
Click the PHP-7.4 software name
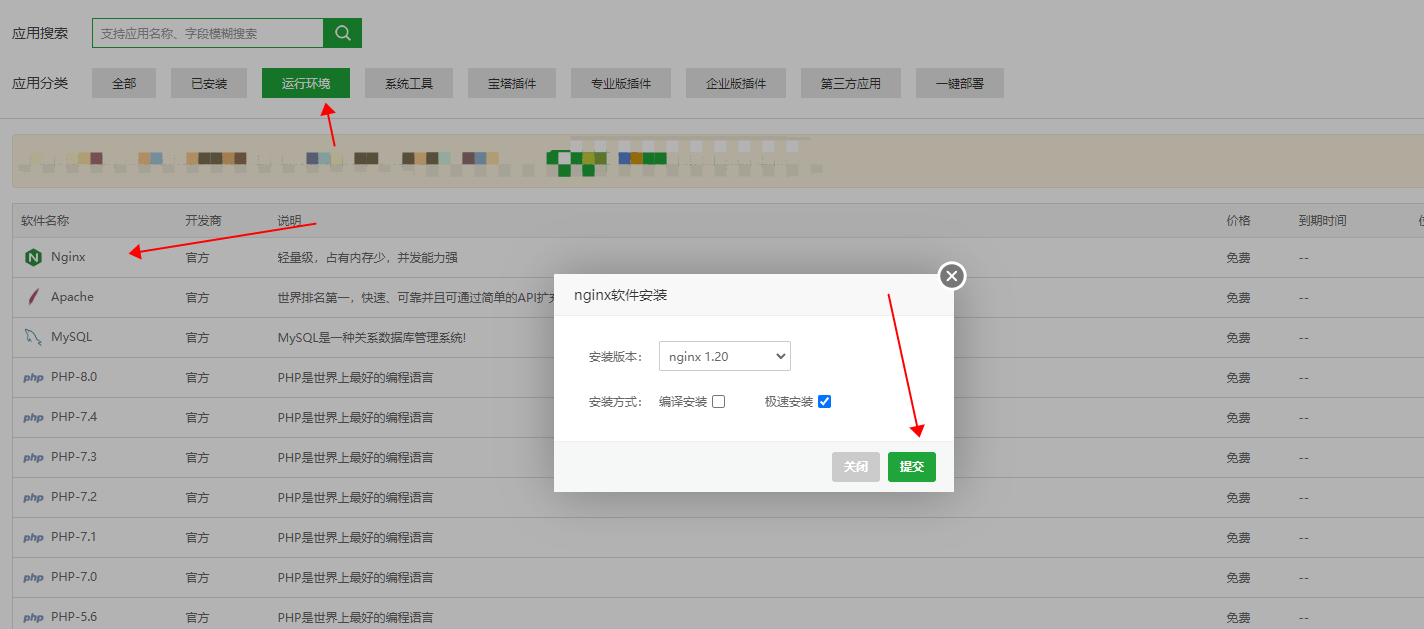(74, 417)
